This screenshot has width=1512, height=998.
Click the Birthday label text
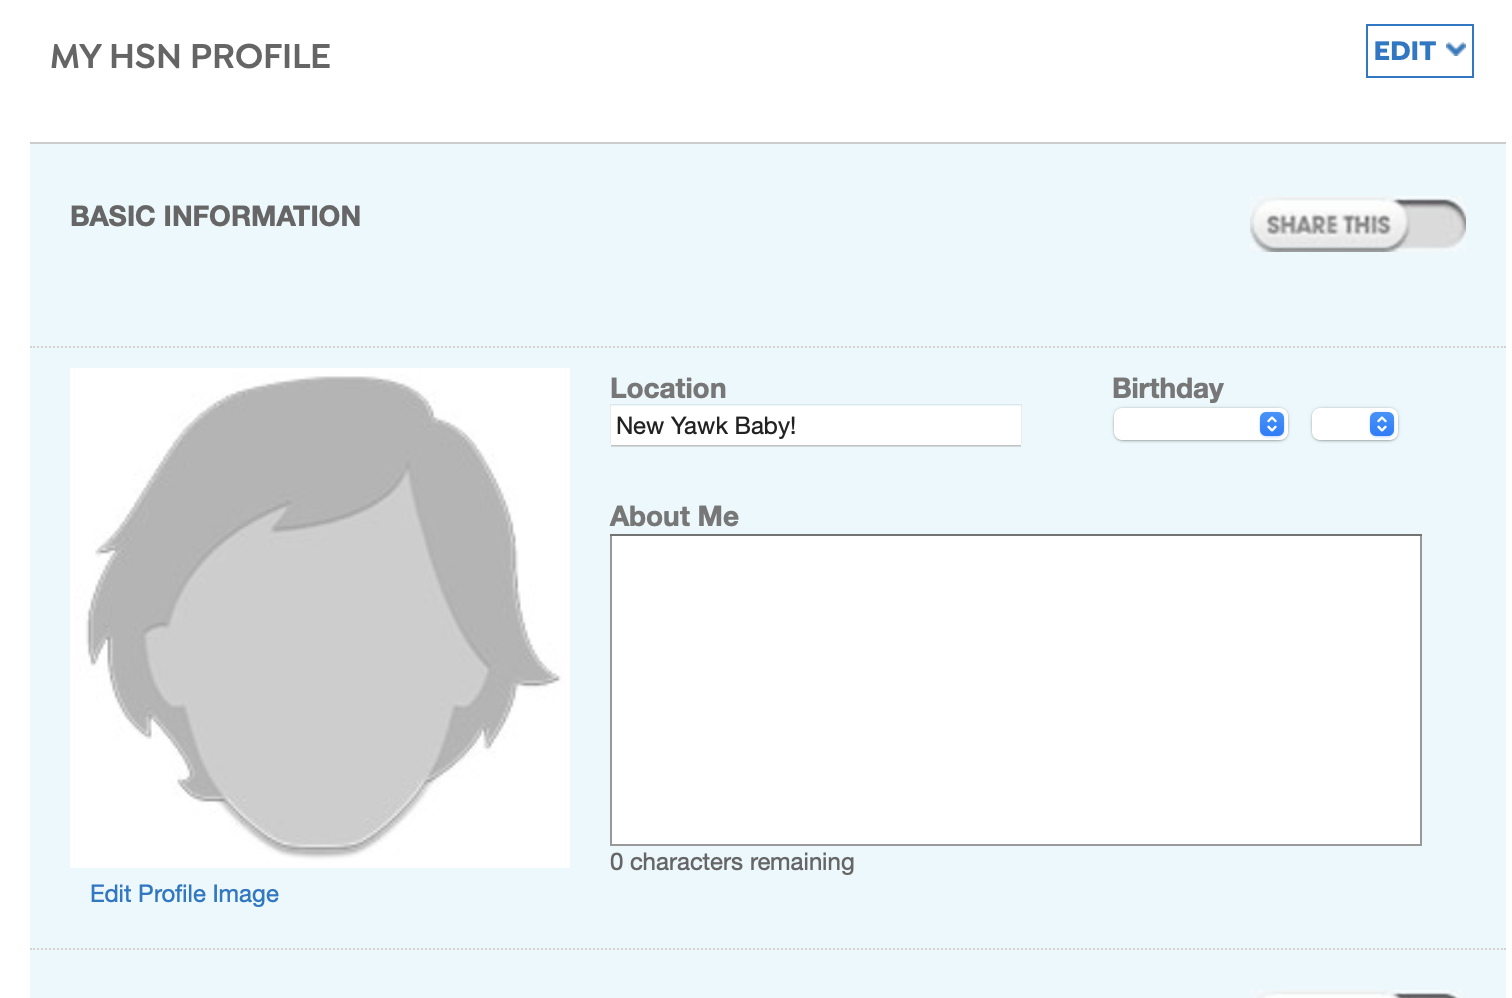point(1167,388)
